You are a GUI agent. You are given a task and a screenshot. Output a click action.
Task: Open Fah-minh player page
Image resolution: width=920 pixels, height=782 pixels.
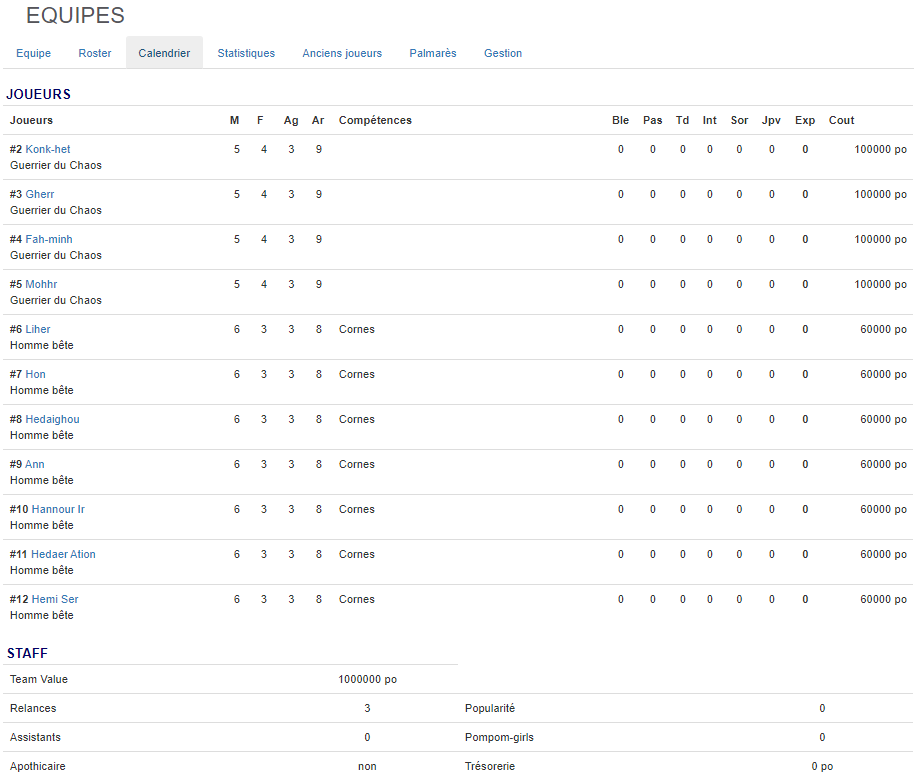tap(48, 239)
